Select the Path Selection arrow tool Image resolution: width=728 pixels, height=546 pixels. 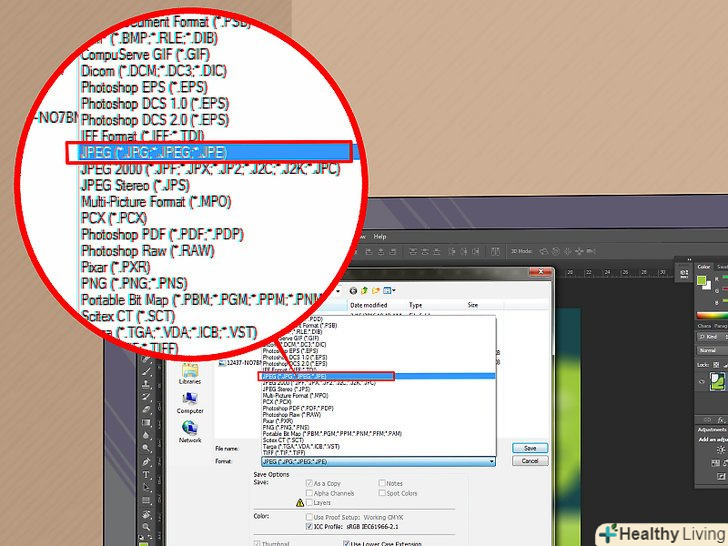[x=147, y=488]
